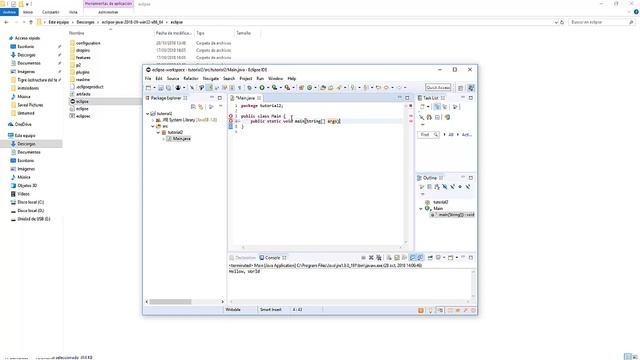Toggle Scroll Lock in Console toolbar
Image resolution: width=640 pixels, height=360 pixels.
click(396, 258)
